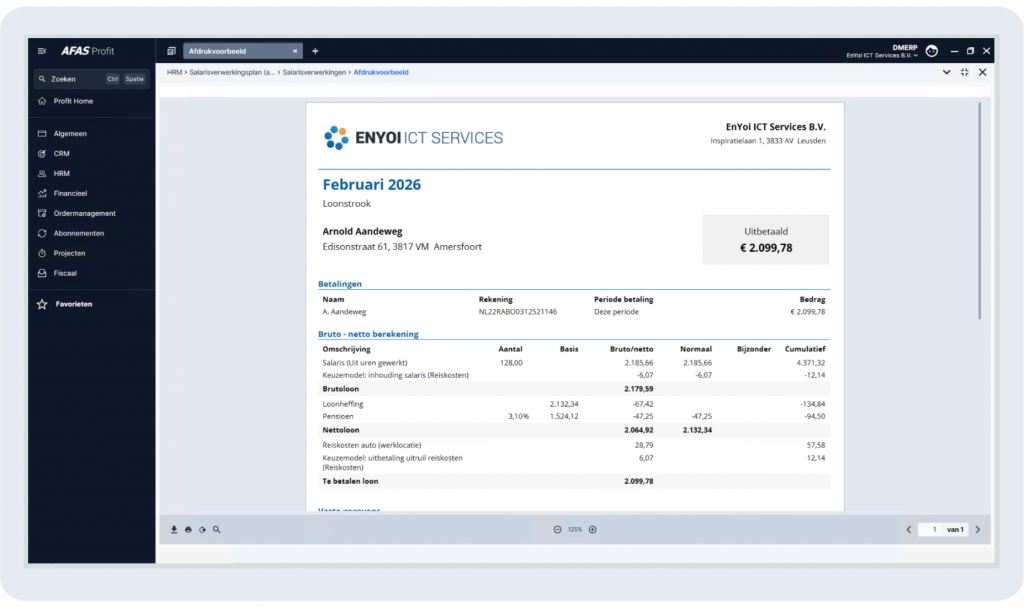Click the Financieel chart icon

tap(42, 193)
